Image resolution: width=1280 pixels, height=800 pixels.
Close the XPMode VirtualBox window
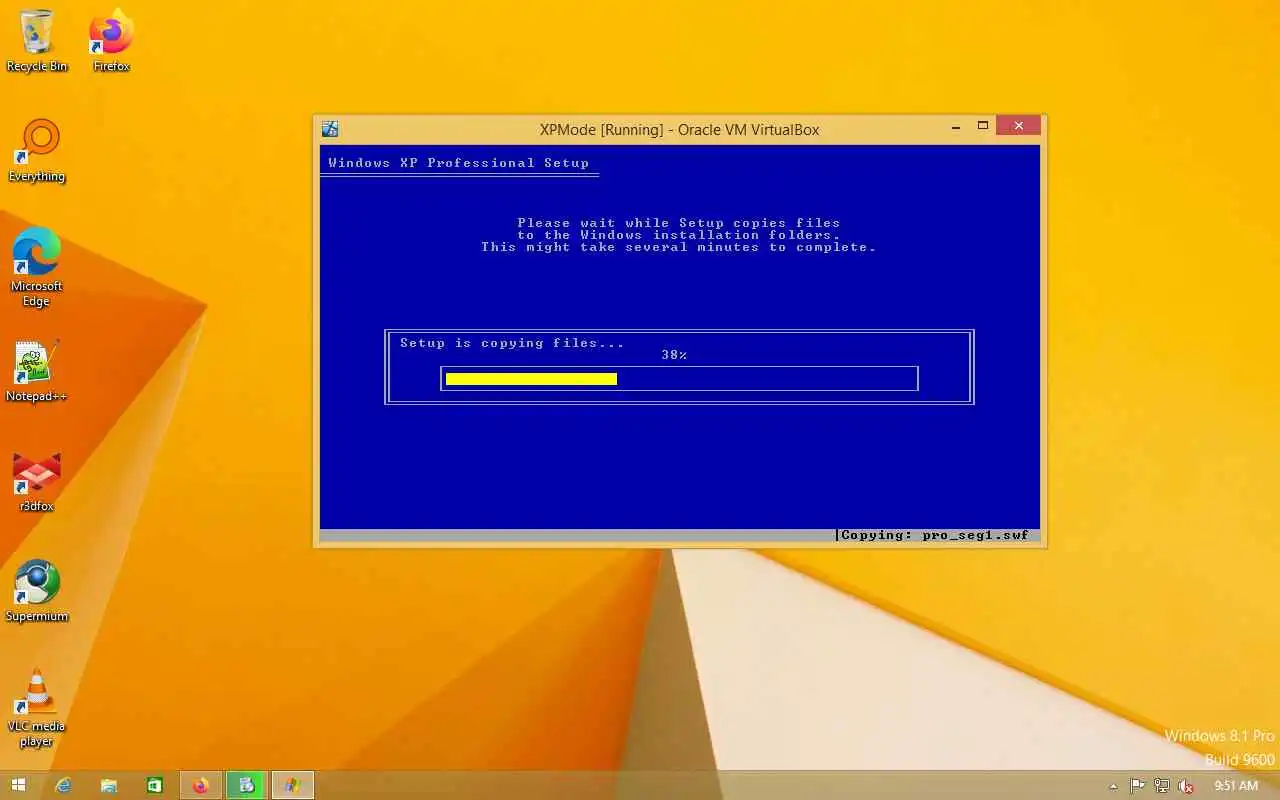(1019, 126)
